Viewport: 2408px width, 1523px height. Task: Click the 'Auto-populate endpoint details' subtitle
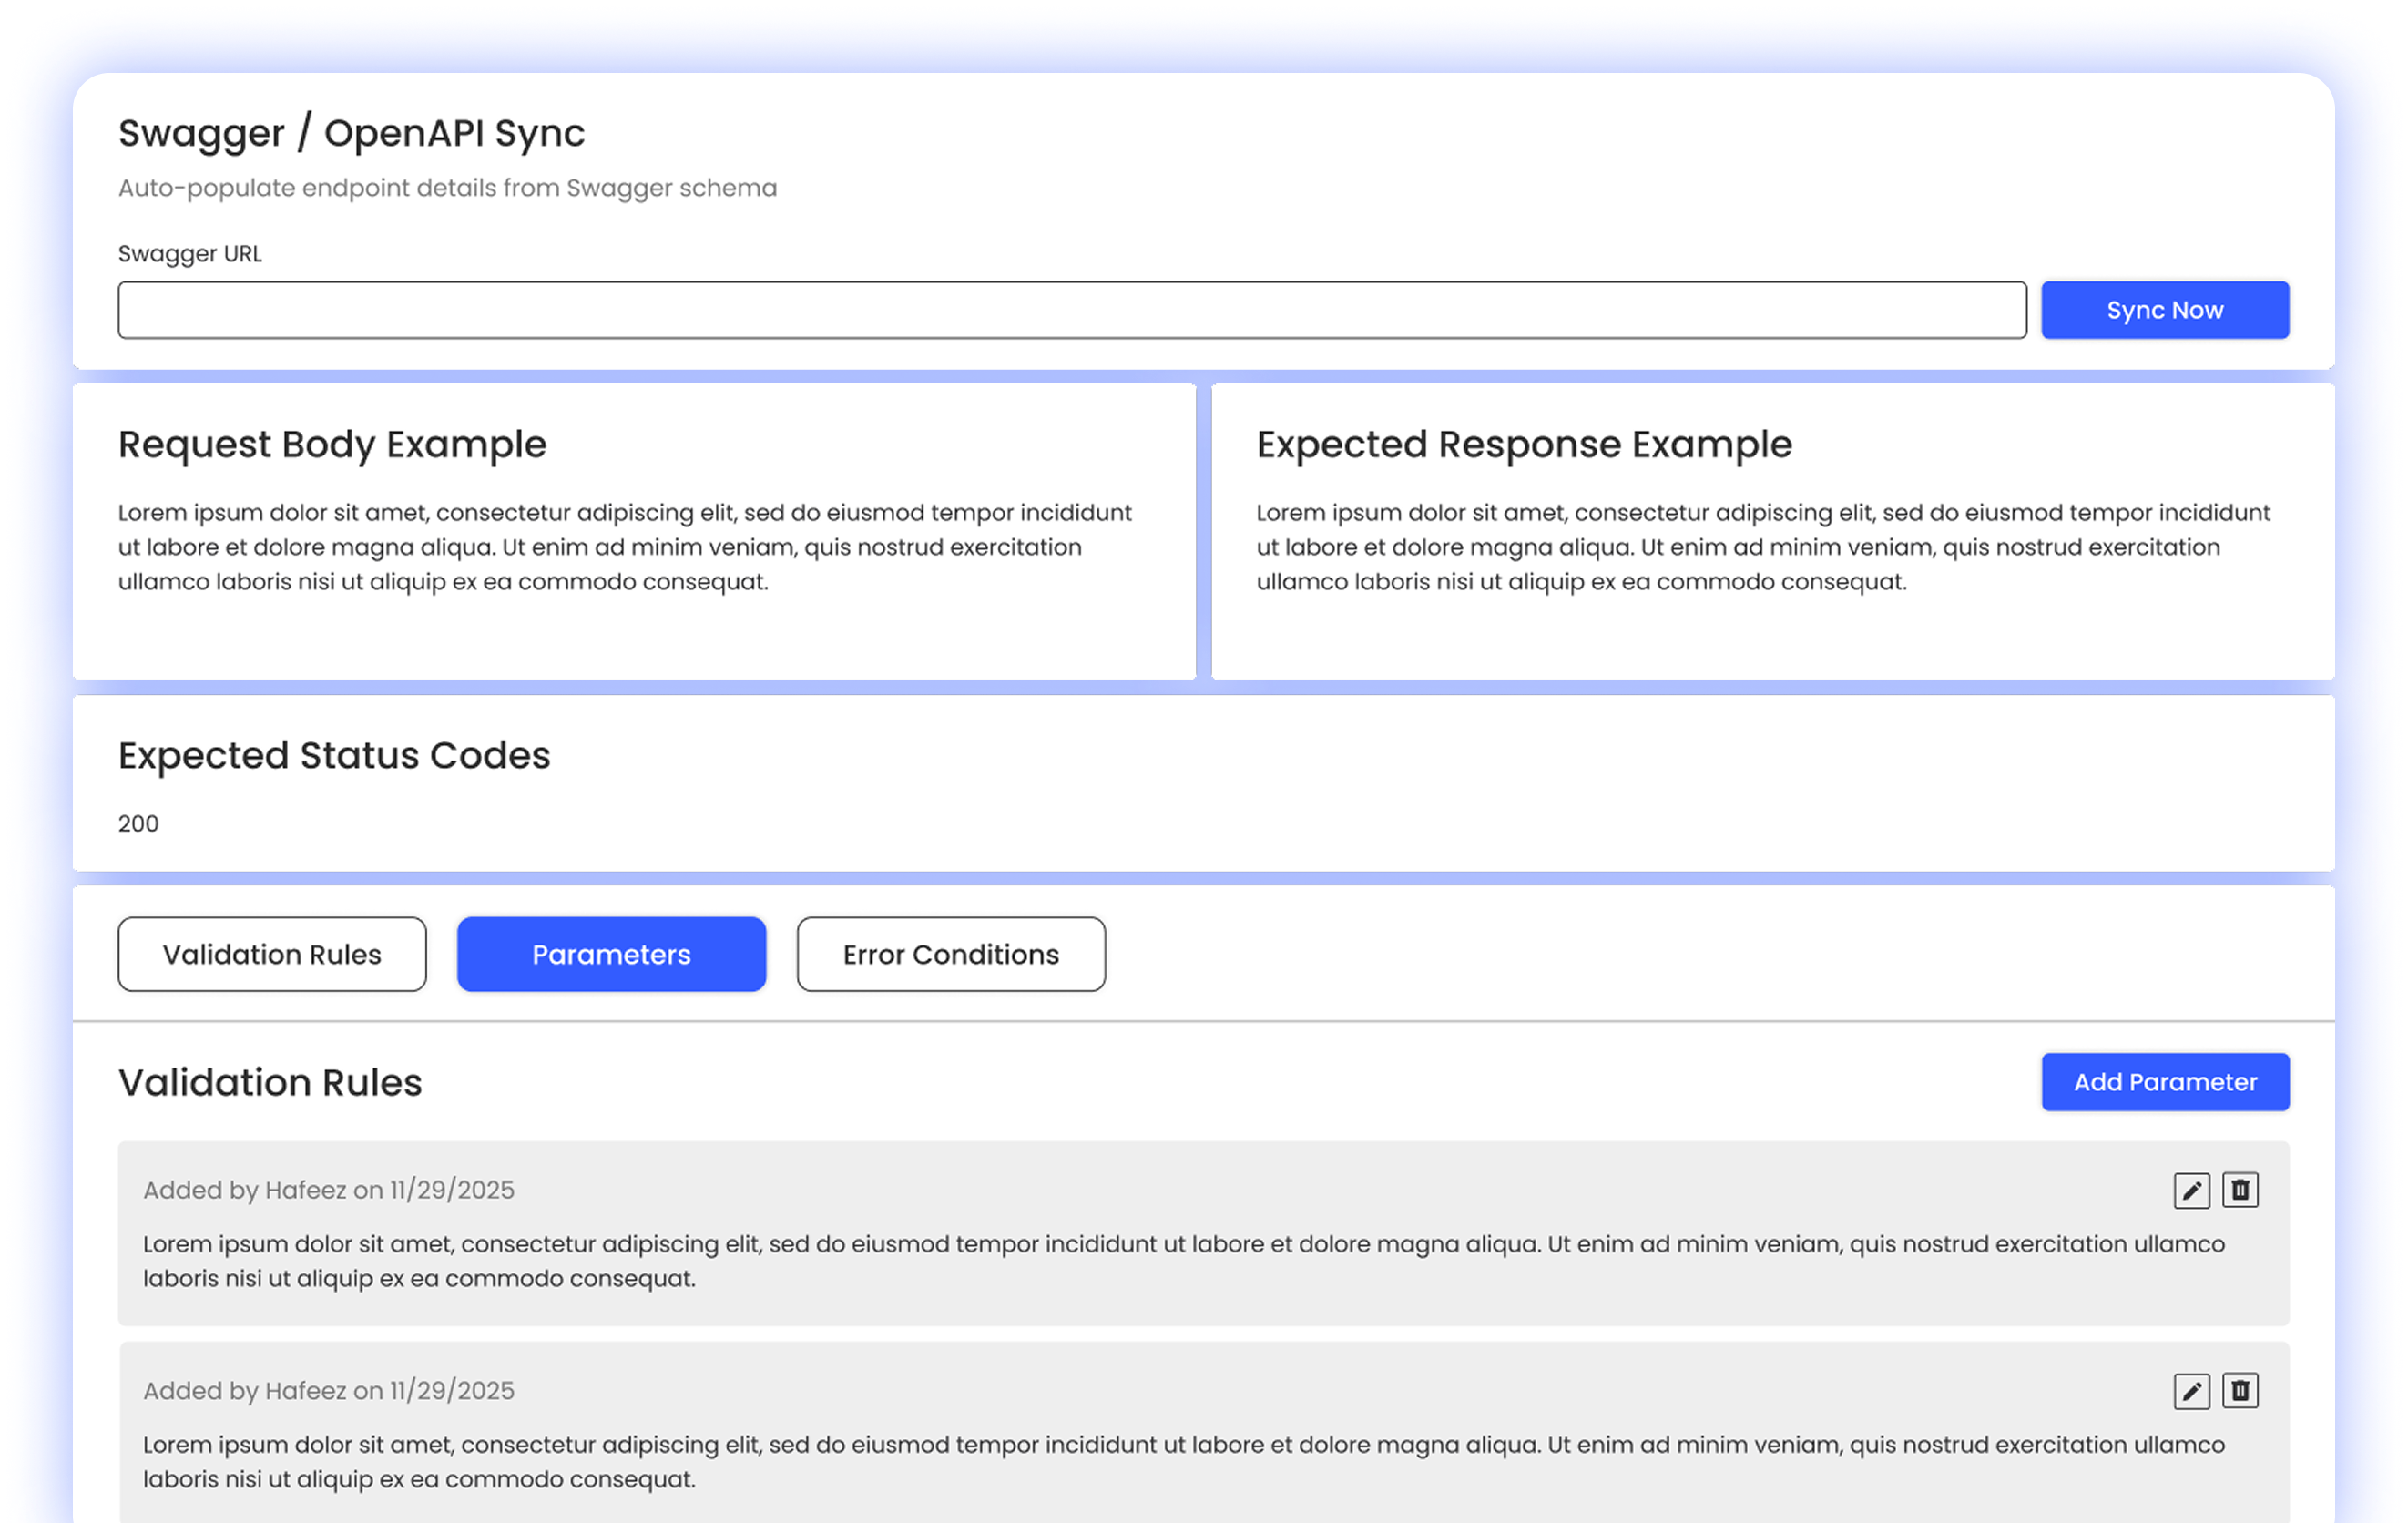447,188
